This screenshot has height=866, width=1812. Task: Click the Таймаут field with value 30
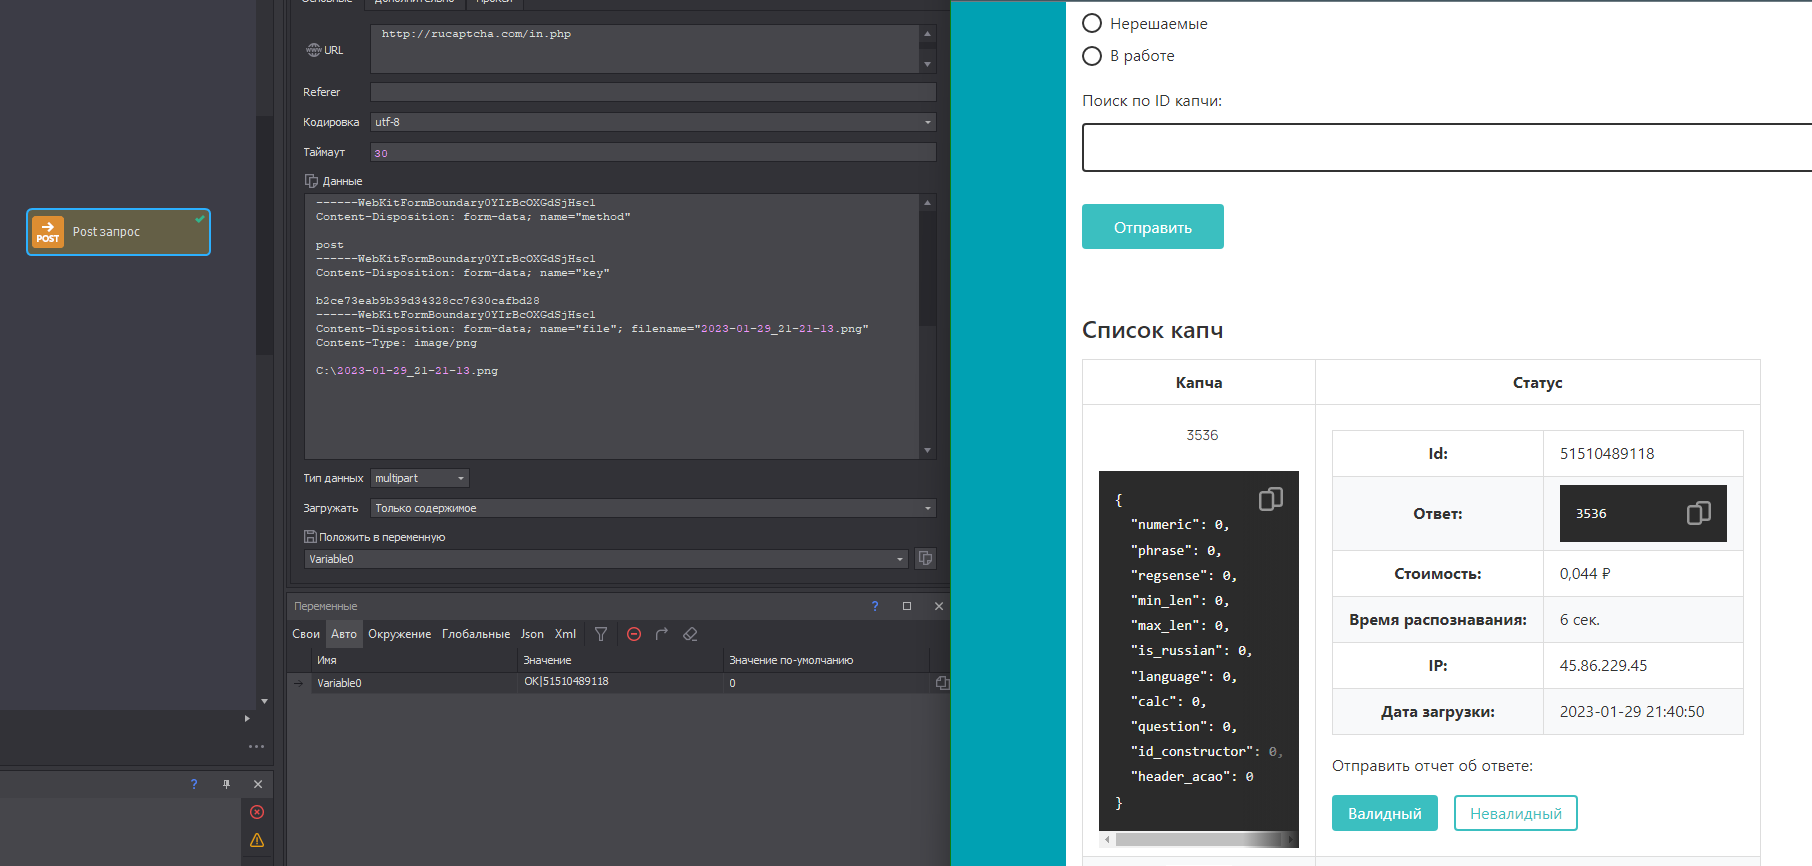(x=653, y=152)
